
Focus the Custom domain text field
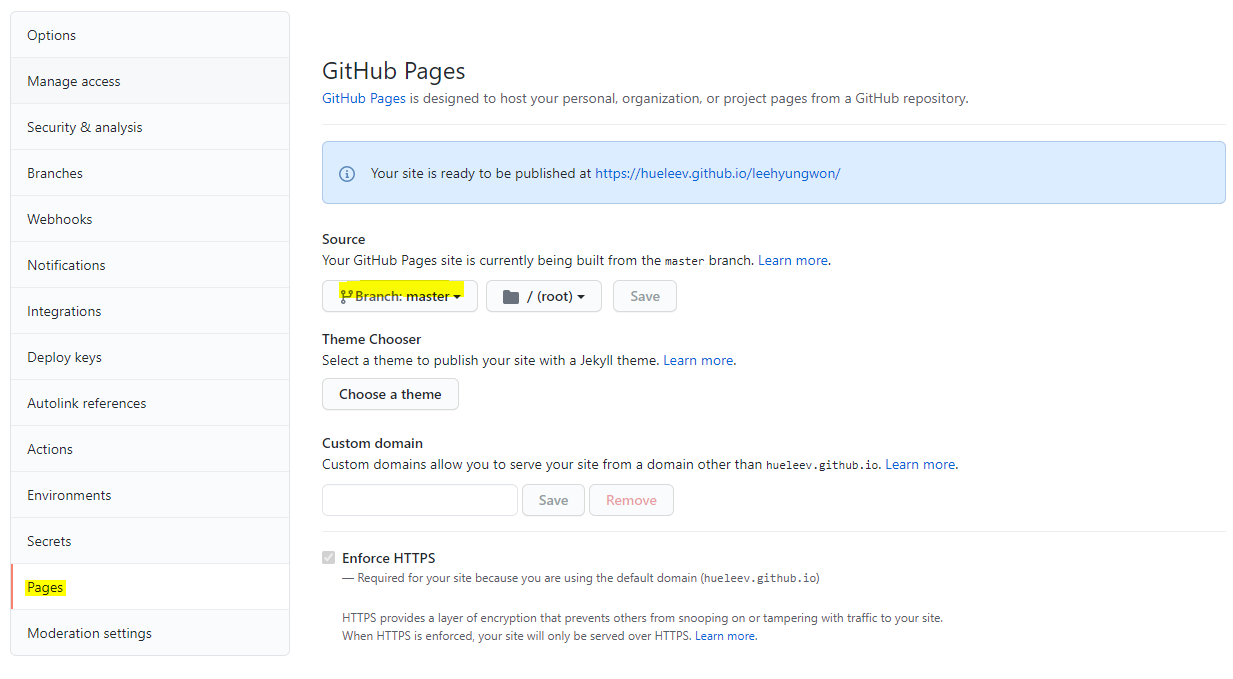click(420, 500)
